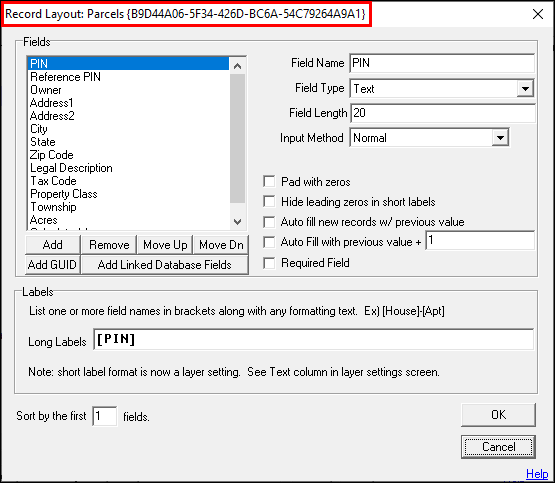Select Zip Code field entry

click(x=128, y=155)
